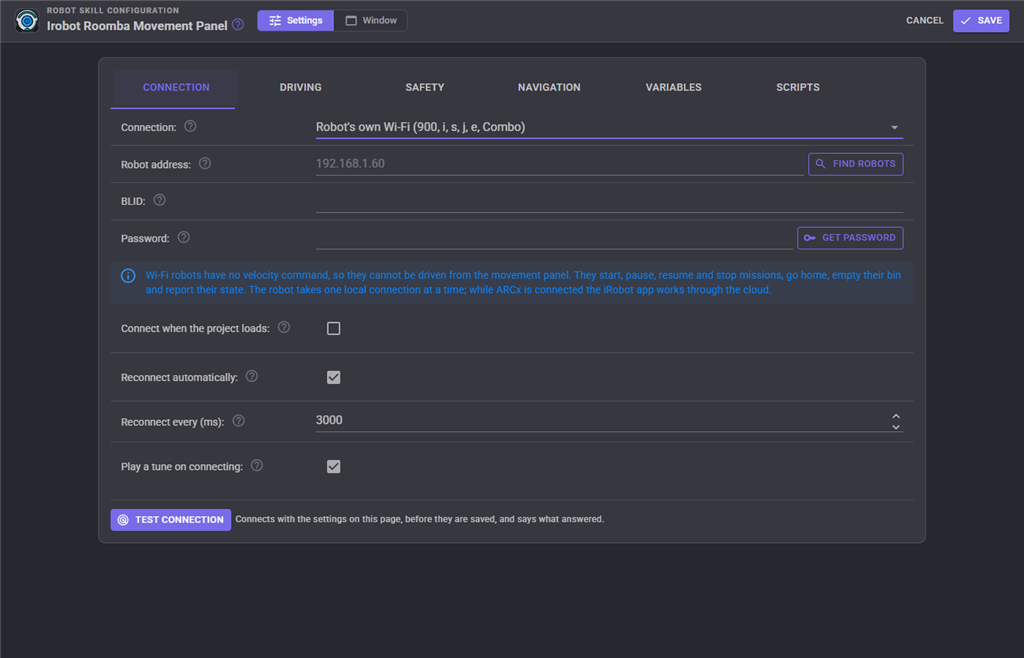
Task: Open help for Connect when the project loads
Action: pos(284,327)
